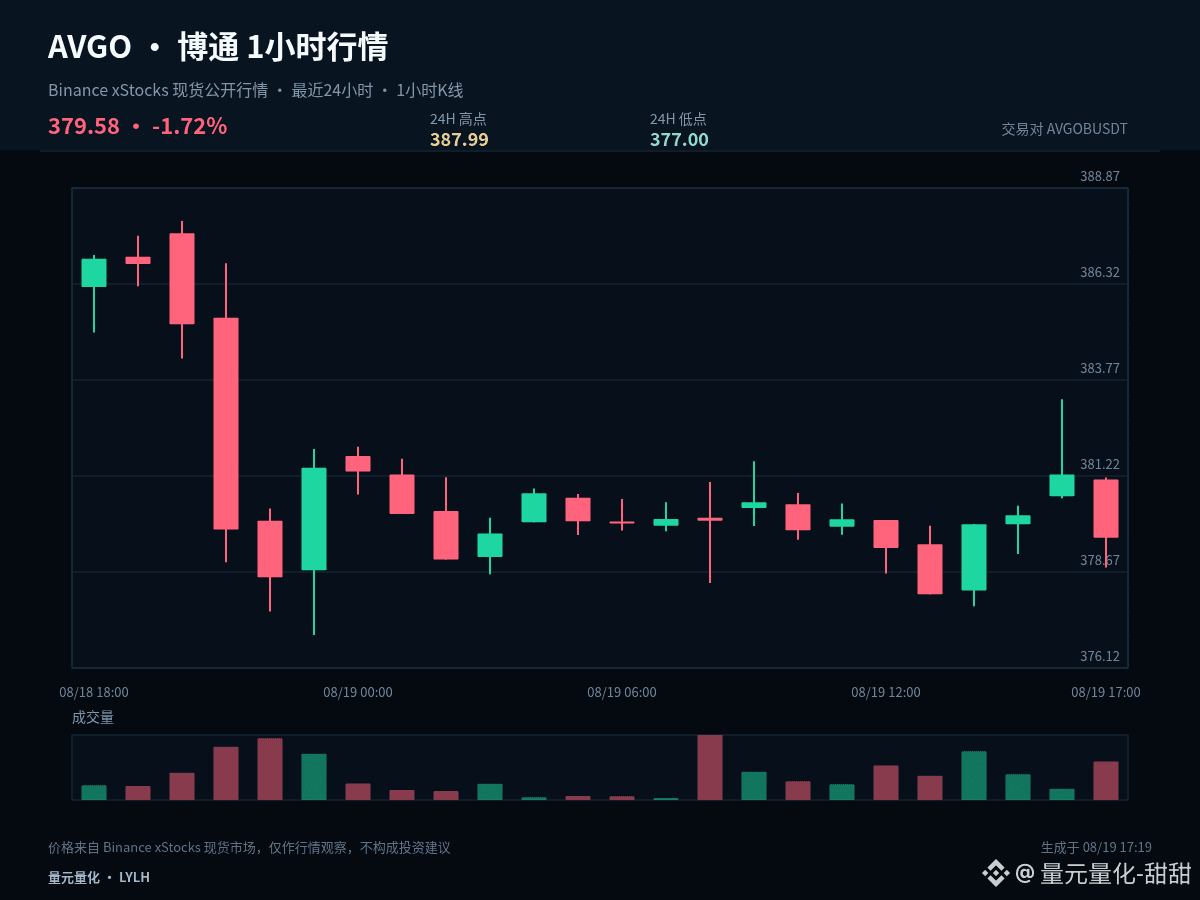Screen dimensions: 1200x900
Task: Click the disclaimer text '价格来自 Binance xStocks 现货市场'
Action: pos(150,848)
